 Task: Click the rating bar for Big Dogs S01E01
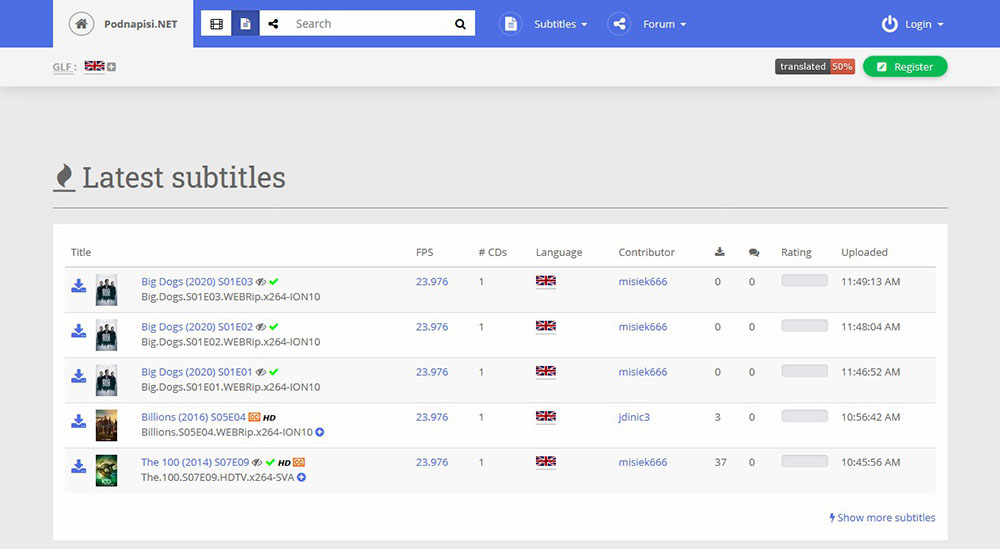click(x=804, y=371)
